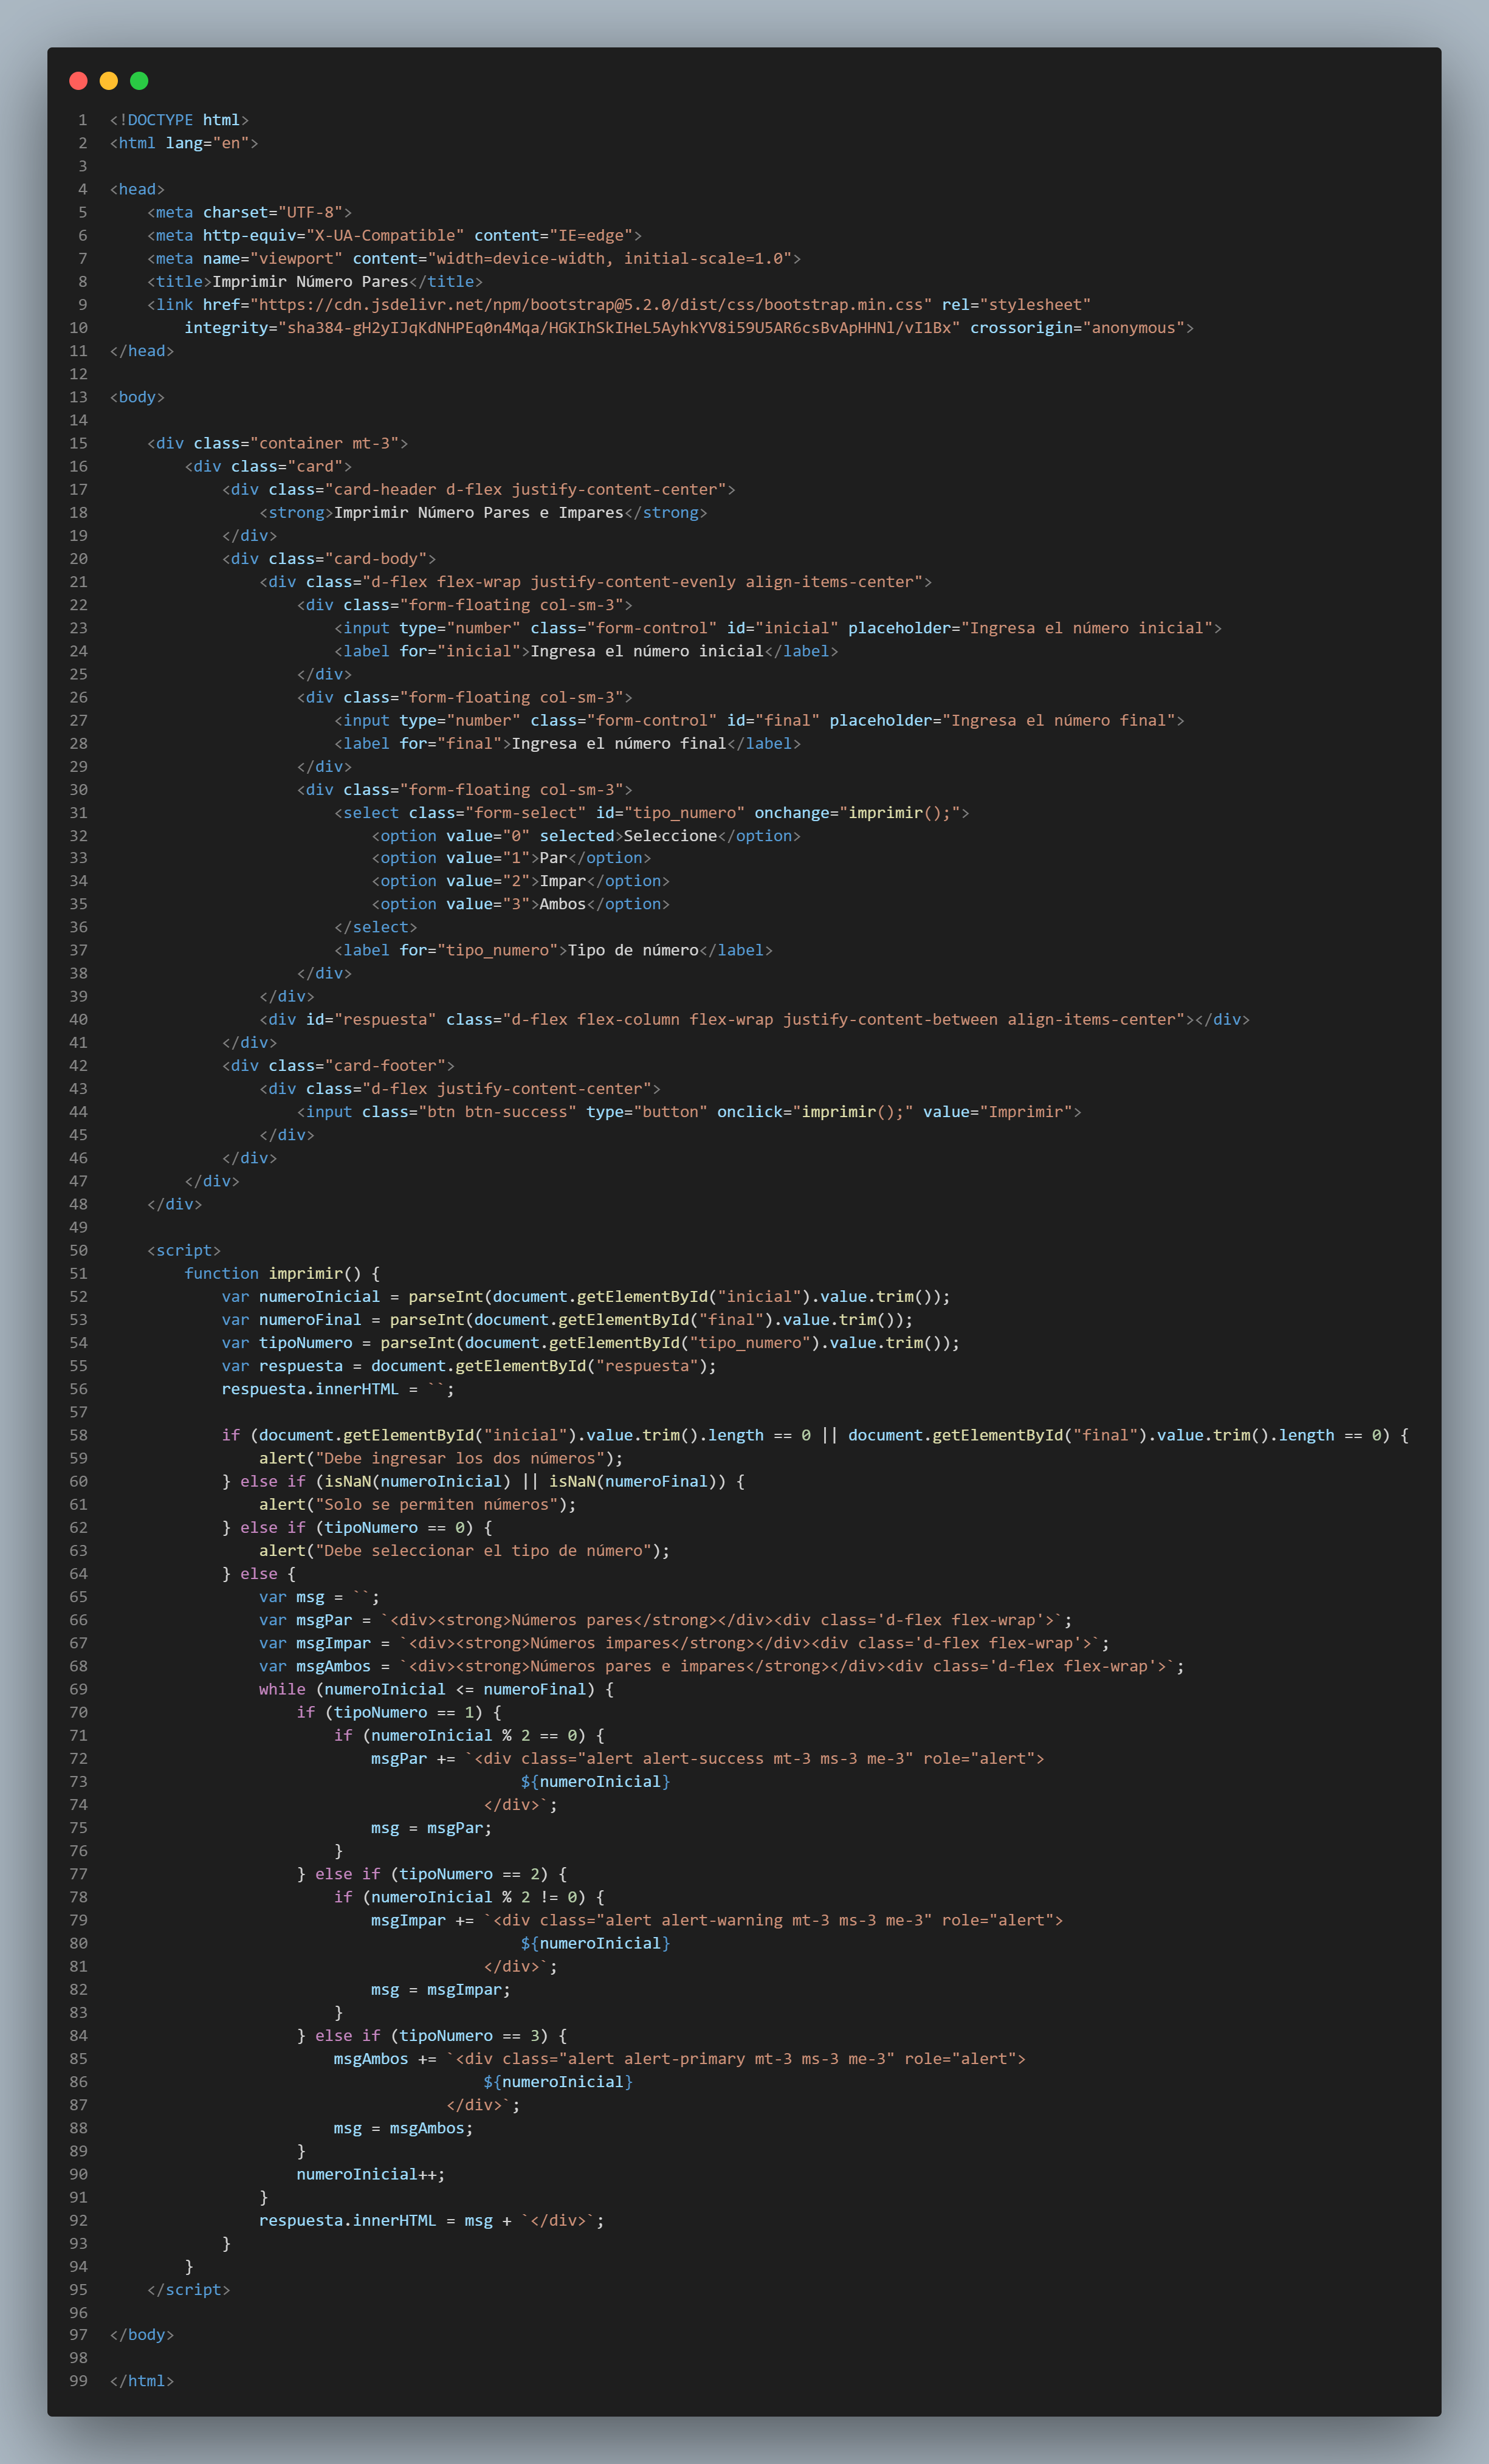Image resolution: width=1489 pixels, height=2464 pixels.
Task: Click the option value="2" Impar line
Action: point(520,880)
